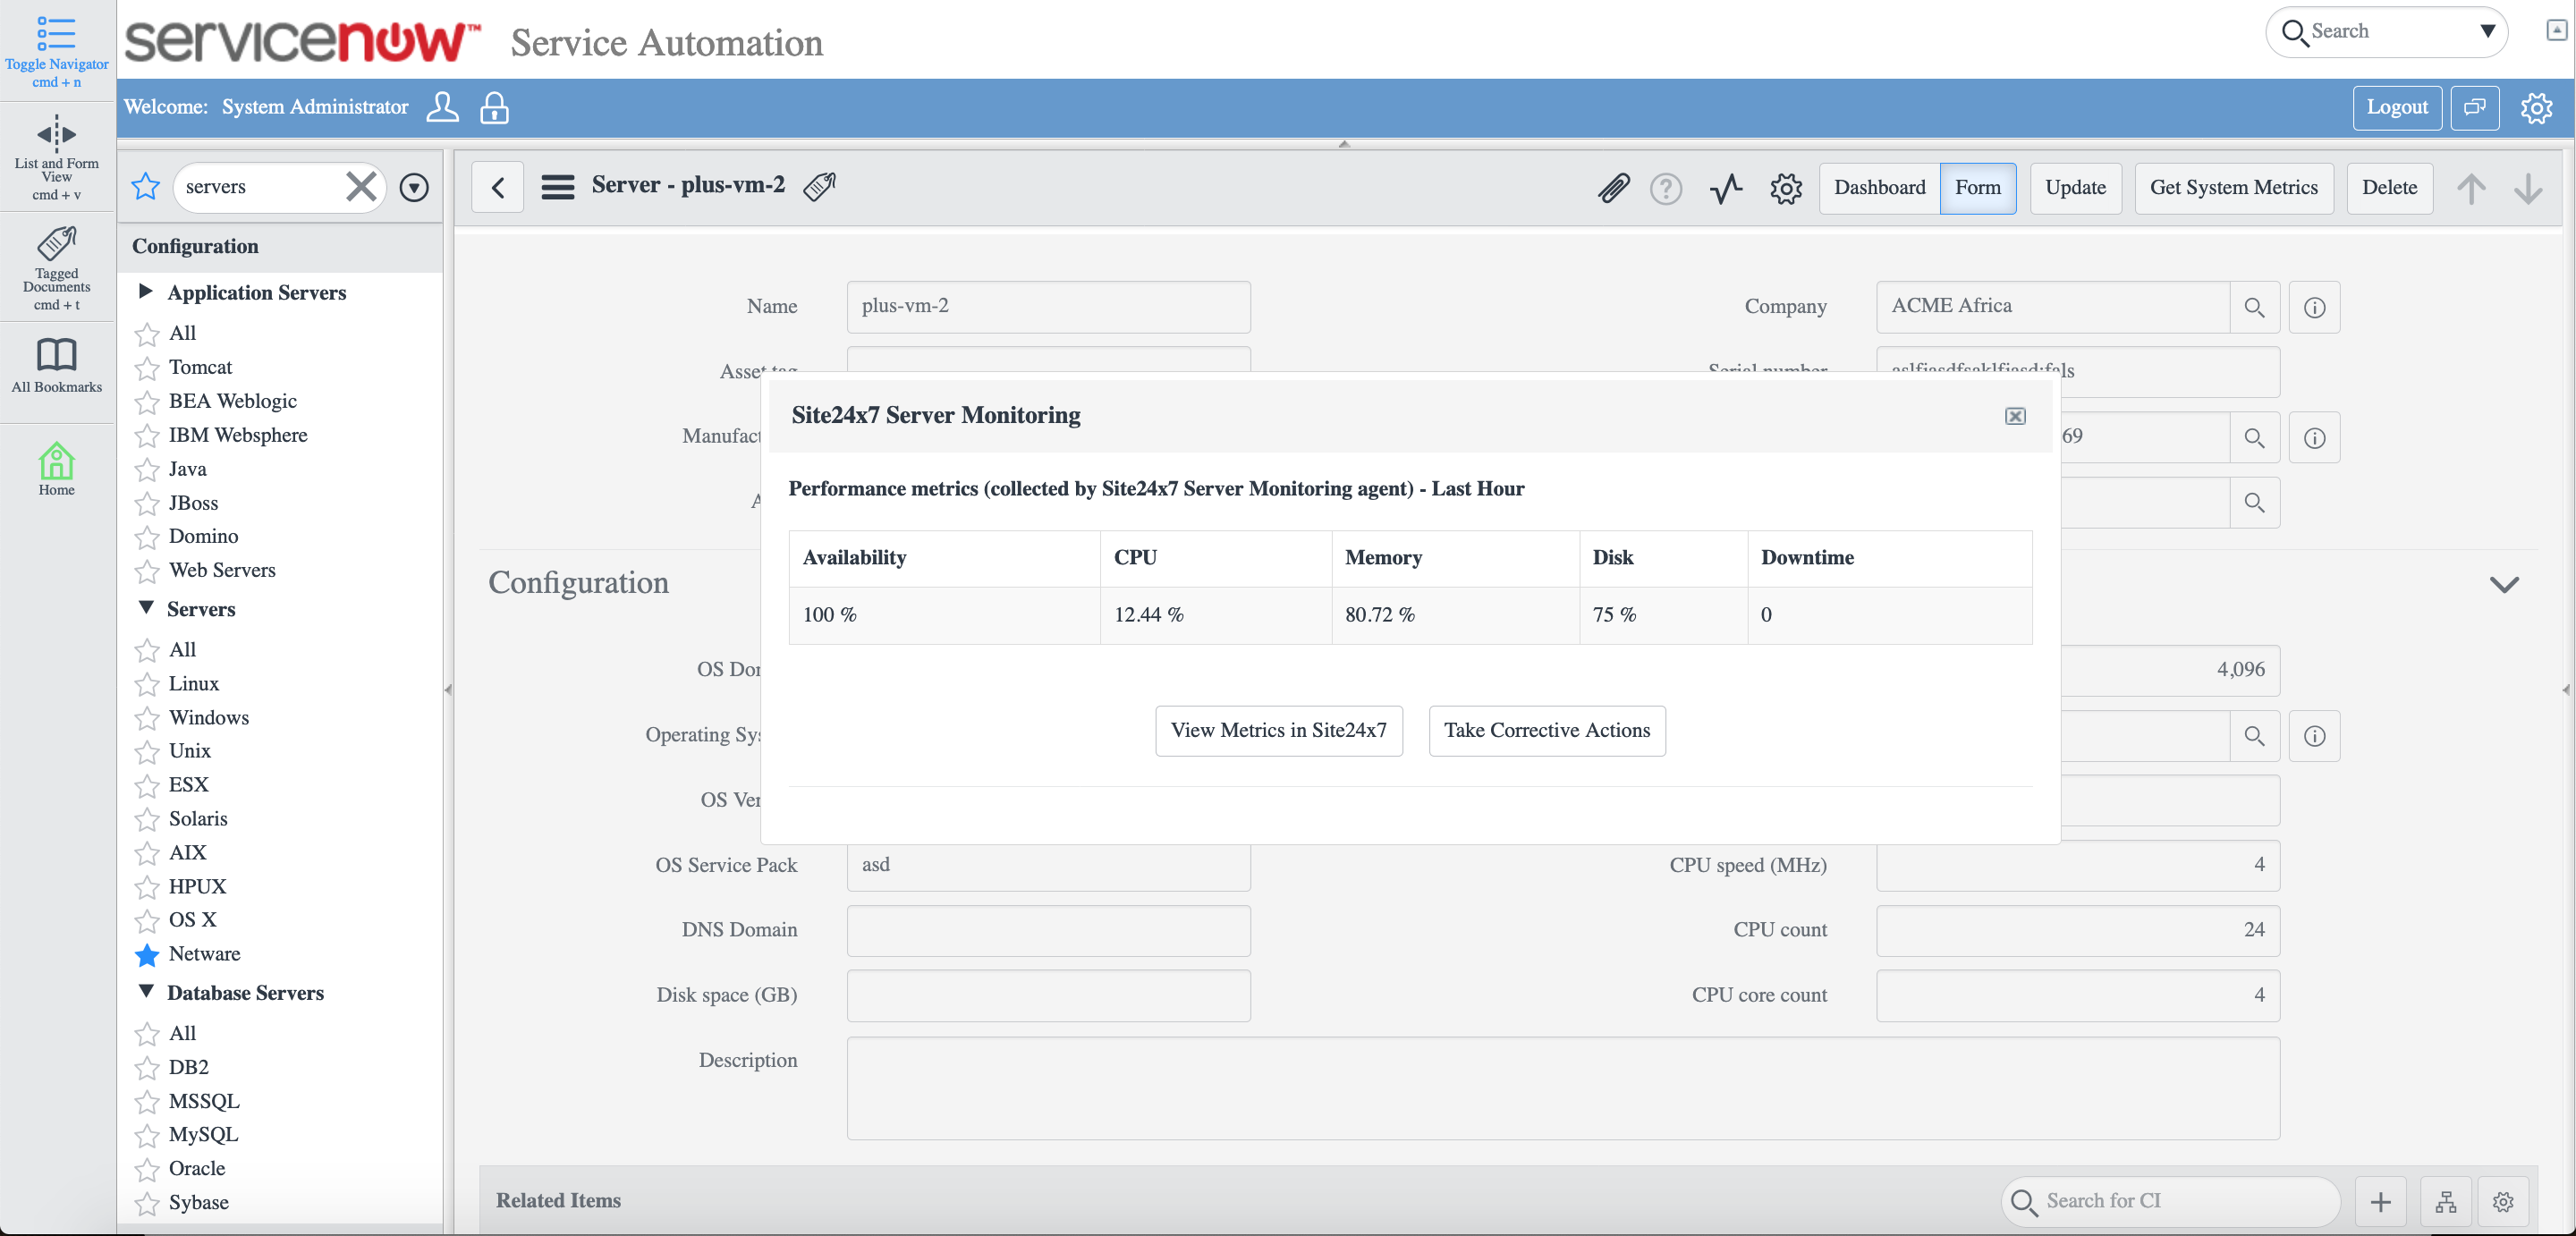Click the help question mark icon
Viewport: 2576px width, 1236px height.
point(1666,188)
